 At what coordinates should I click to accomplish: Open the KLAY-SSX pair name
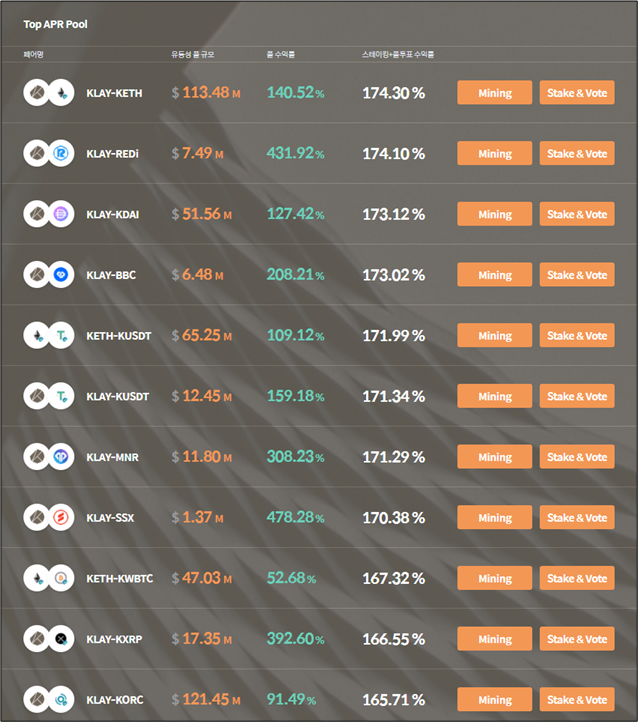tap(110, 518)
